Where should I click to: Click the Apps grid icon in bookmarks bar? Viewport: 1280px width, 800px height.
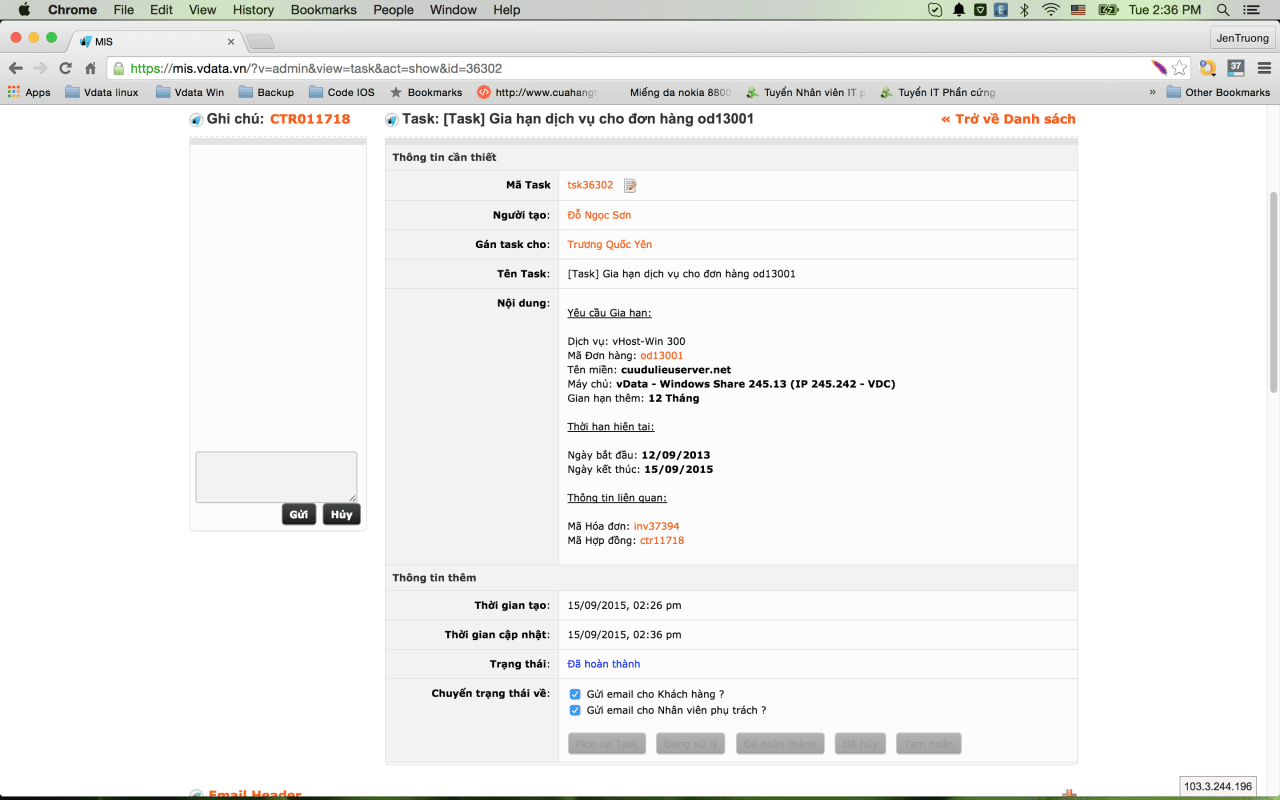[x=14, y=92]
